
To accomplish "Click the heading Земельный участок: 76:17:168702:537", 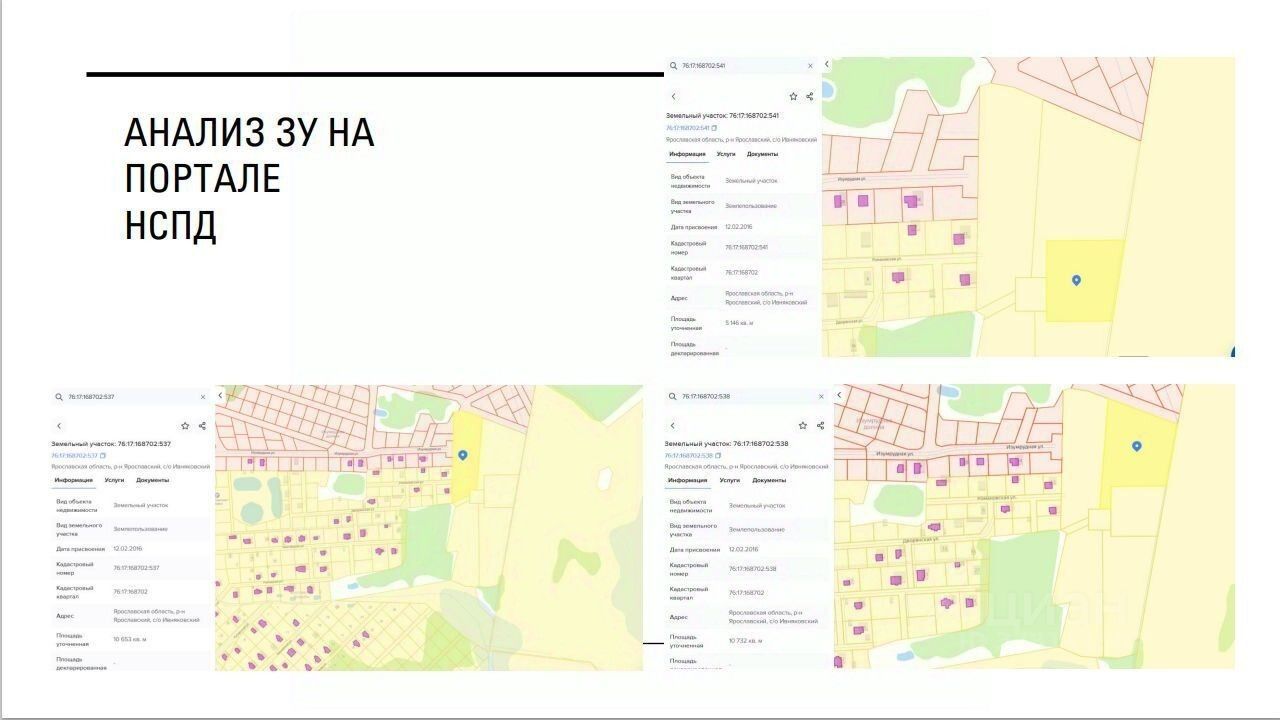I will click(x=111, y=444).
